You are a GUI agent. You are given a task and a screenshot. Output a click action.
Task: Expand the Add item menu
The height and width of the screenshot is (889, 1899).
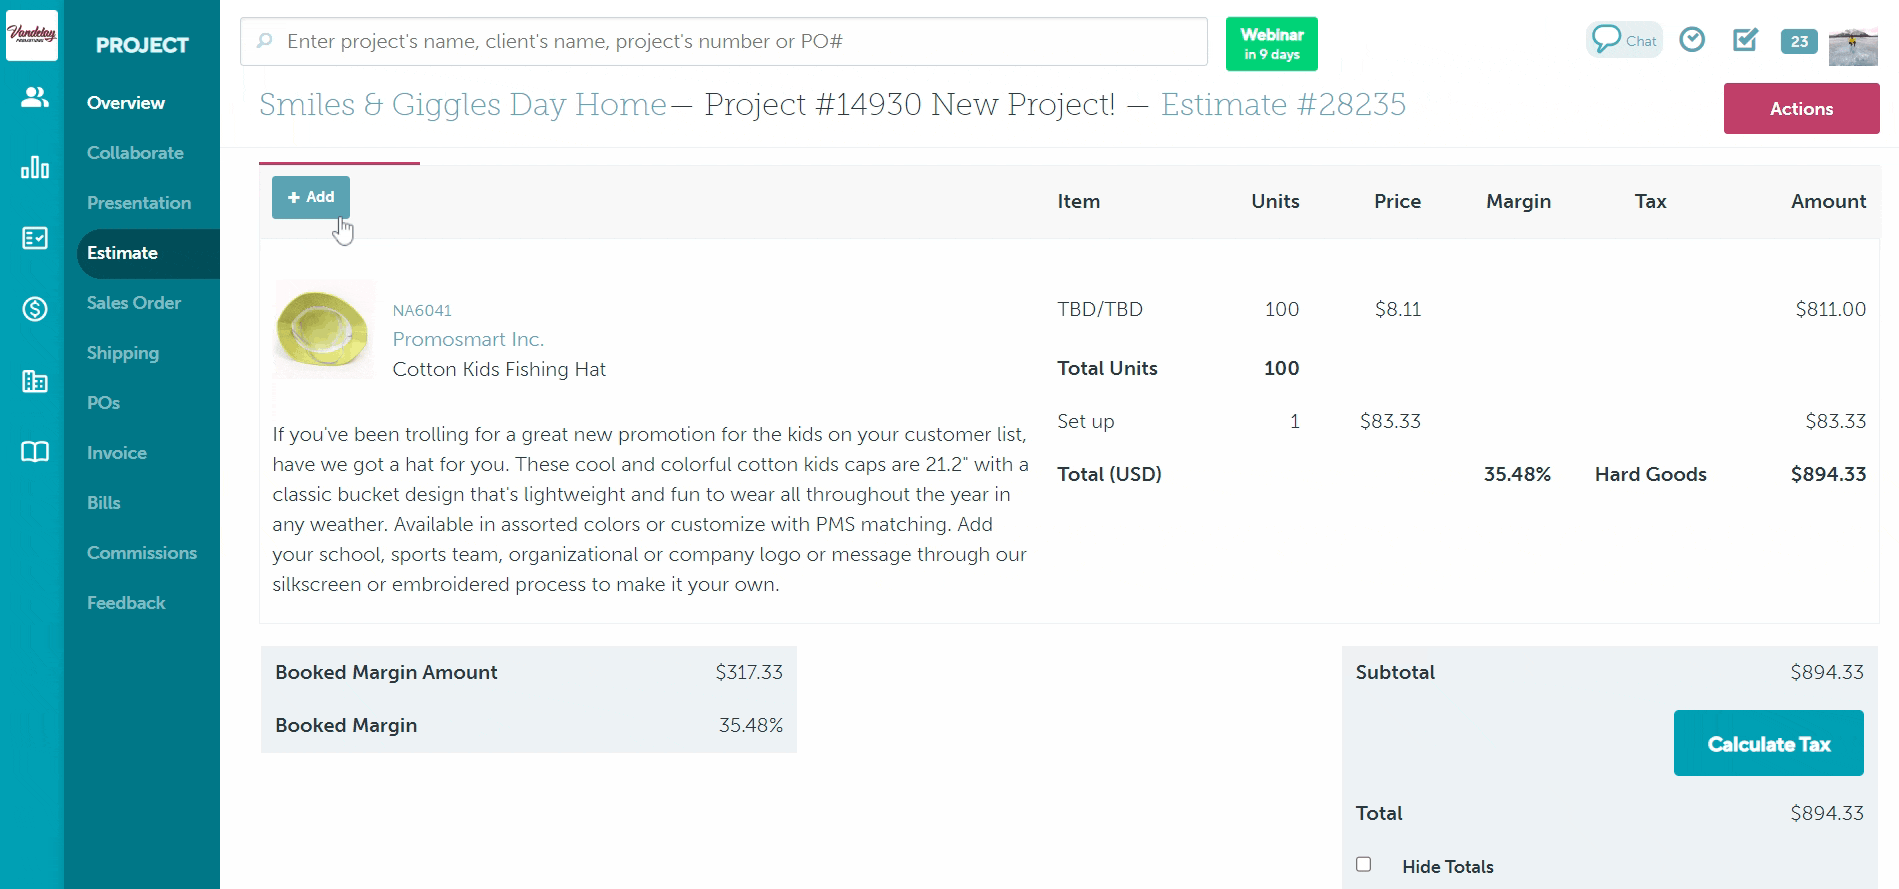[x=311, y=197]
